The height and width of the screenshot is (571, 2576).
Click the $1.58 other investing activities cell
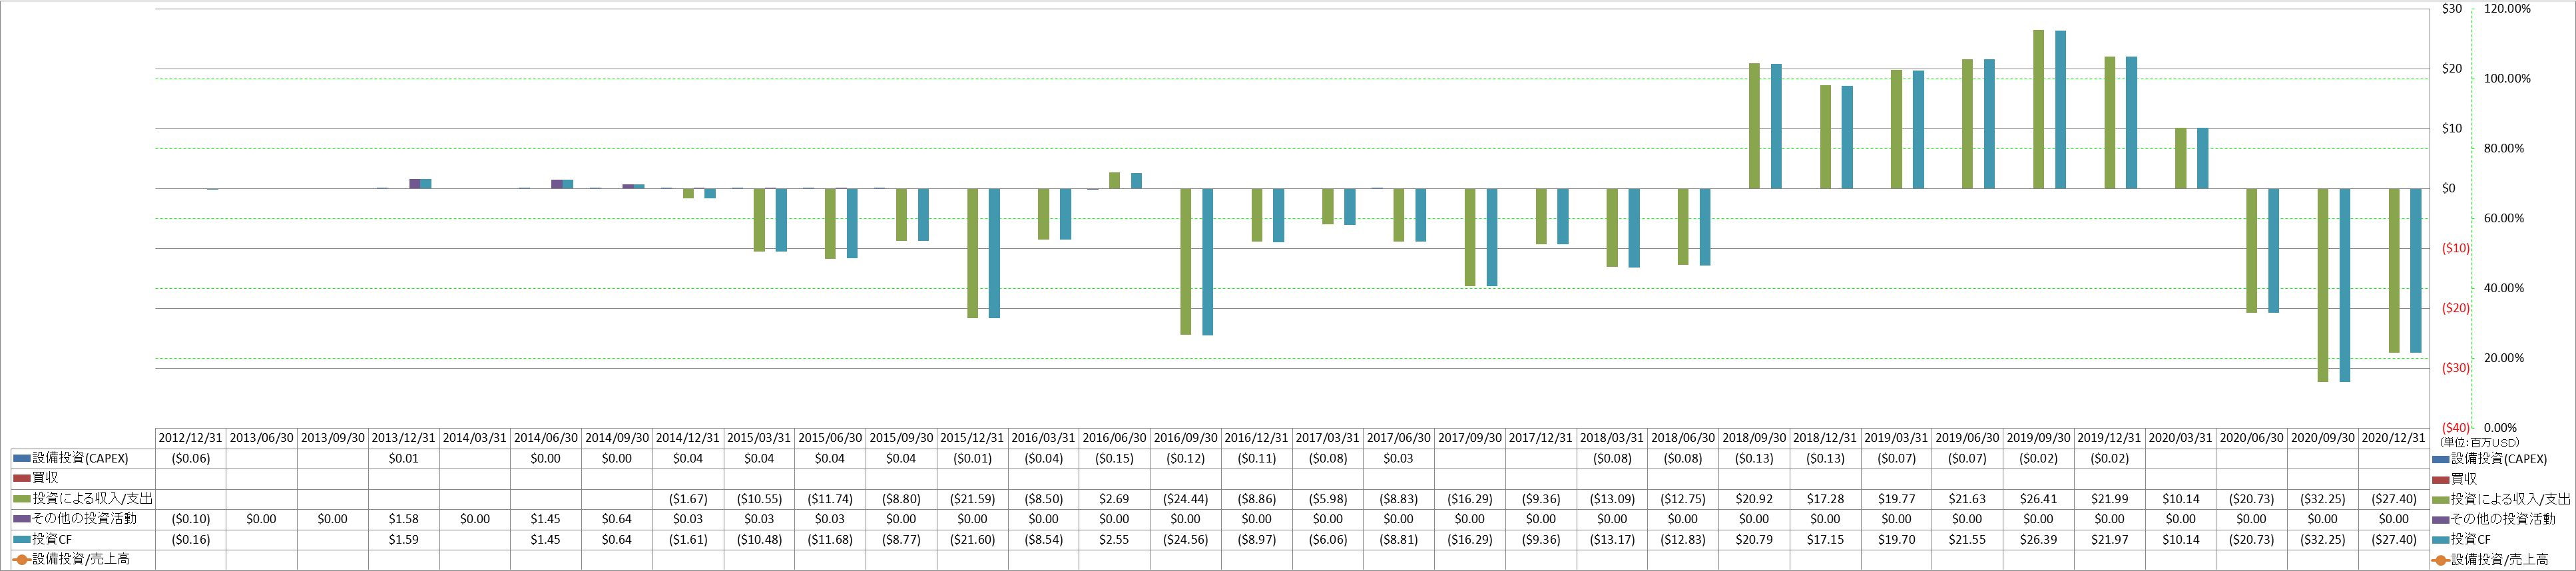pyautogui.click(x=404, y=519)
